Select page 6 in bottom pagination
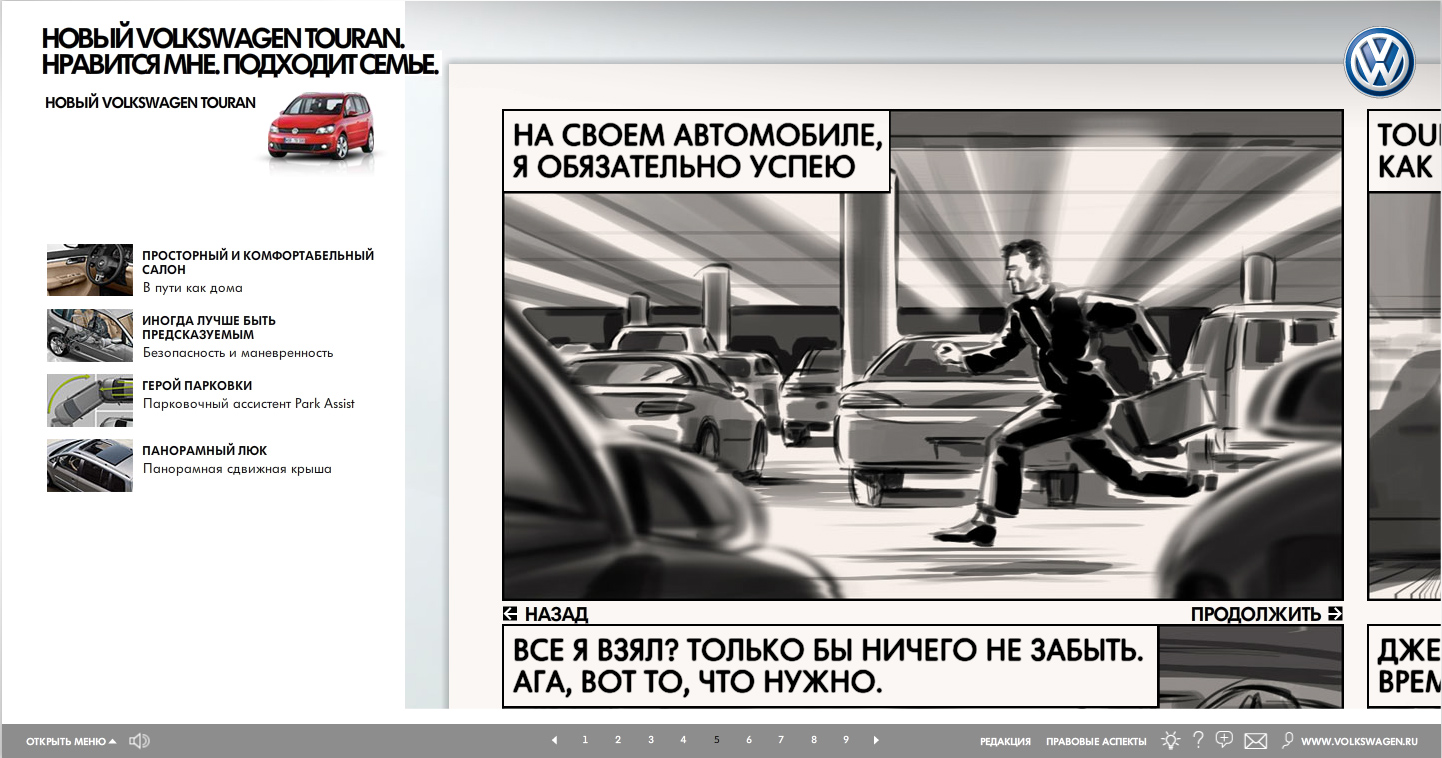 (748, 740)
